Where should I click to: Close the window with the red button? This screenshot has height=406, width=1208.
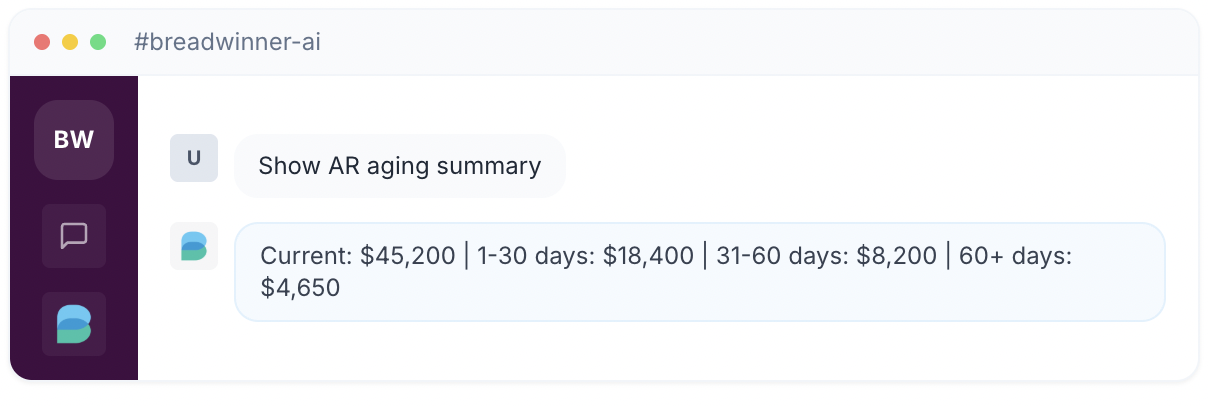point(42,42)
